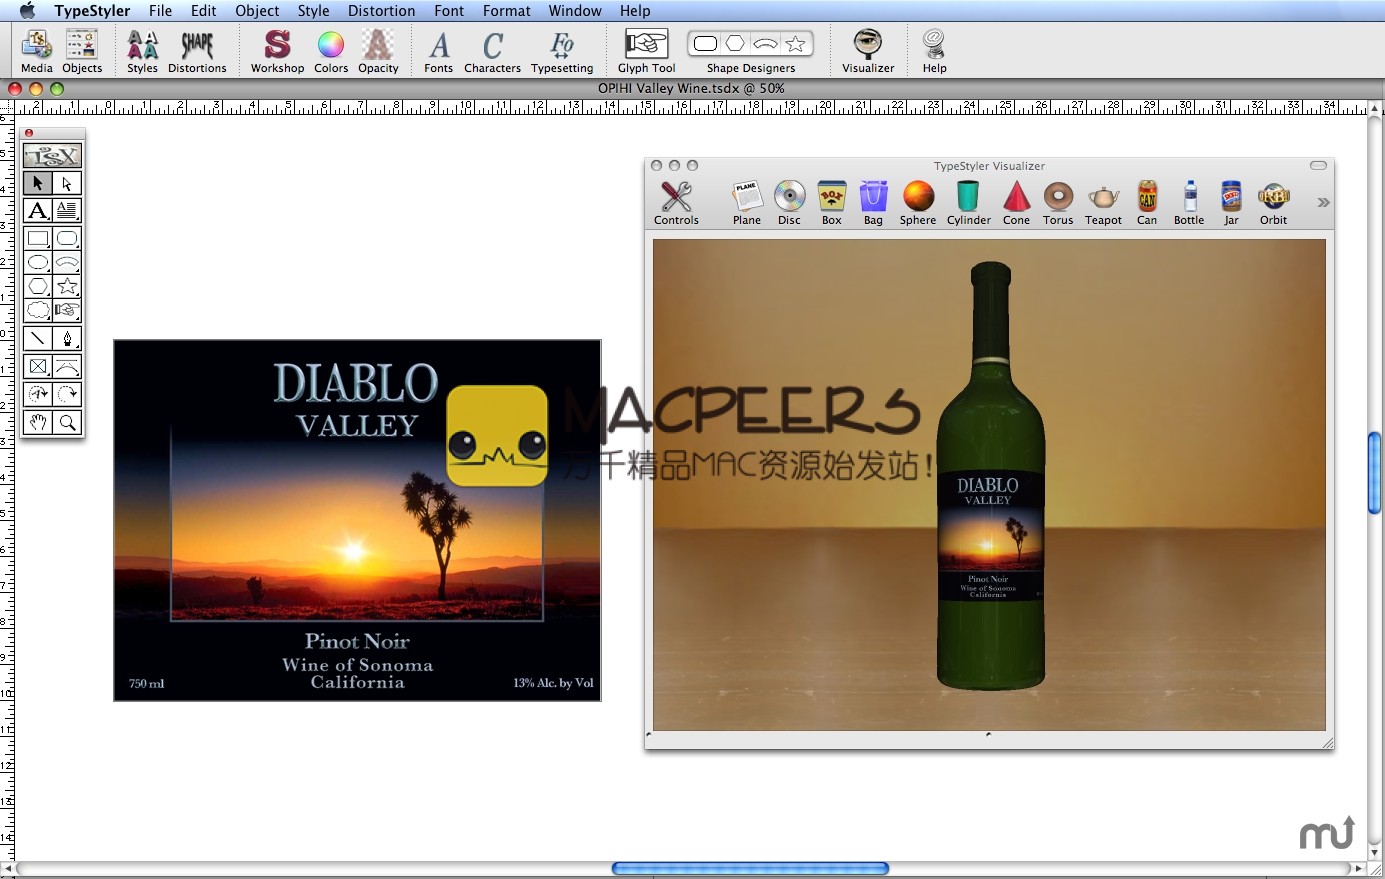Choose the Box model in Visualizer

(832, 203)
